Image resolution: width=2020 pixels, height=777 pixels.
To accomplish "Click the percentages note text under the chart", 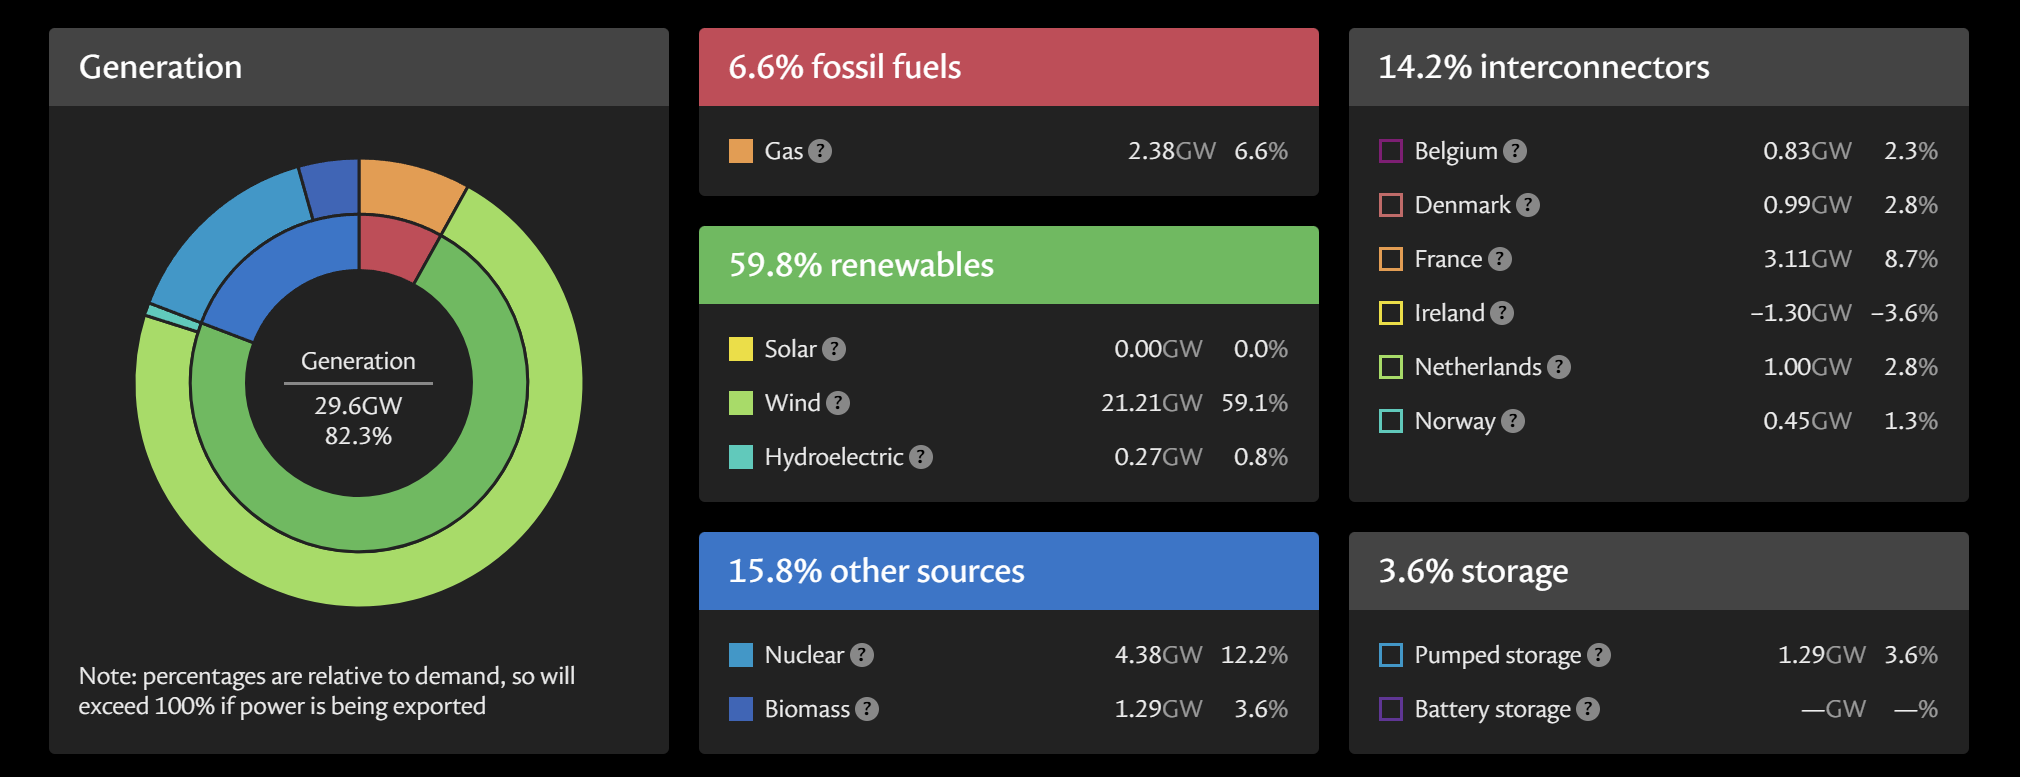I will [x=327, y=691].
